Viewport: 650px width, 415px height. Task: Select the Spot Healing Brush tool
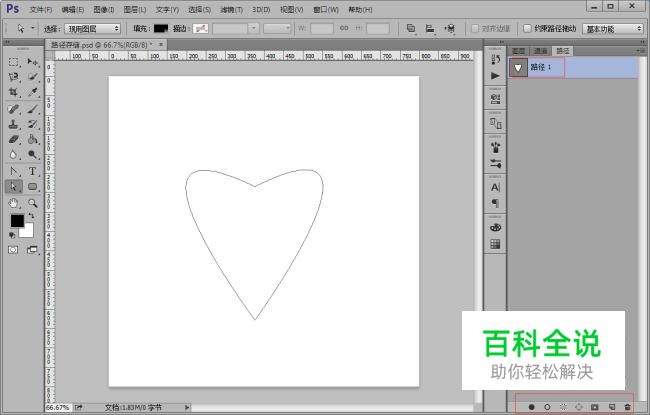point(13,109)
